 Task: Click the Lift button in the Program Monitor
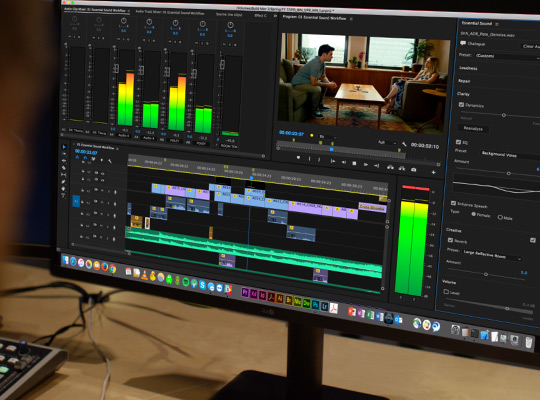pos(390,167)
